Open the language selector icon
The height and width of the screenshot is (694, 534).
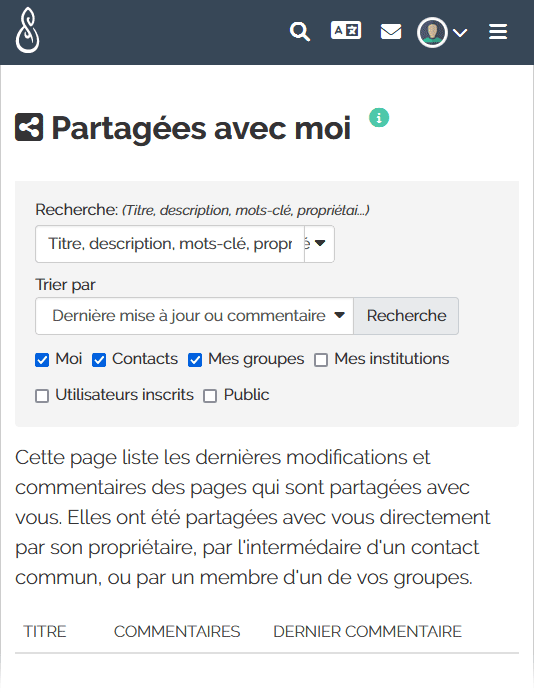[x=346, y=31]
